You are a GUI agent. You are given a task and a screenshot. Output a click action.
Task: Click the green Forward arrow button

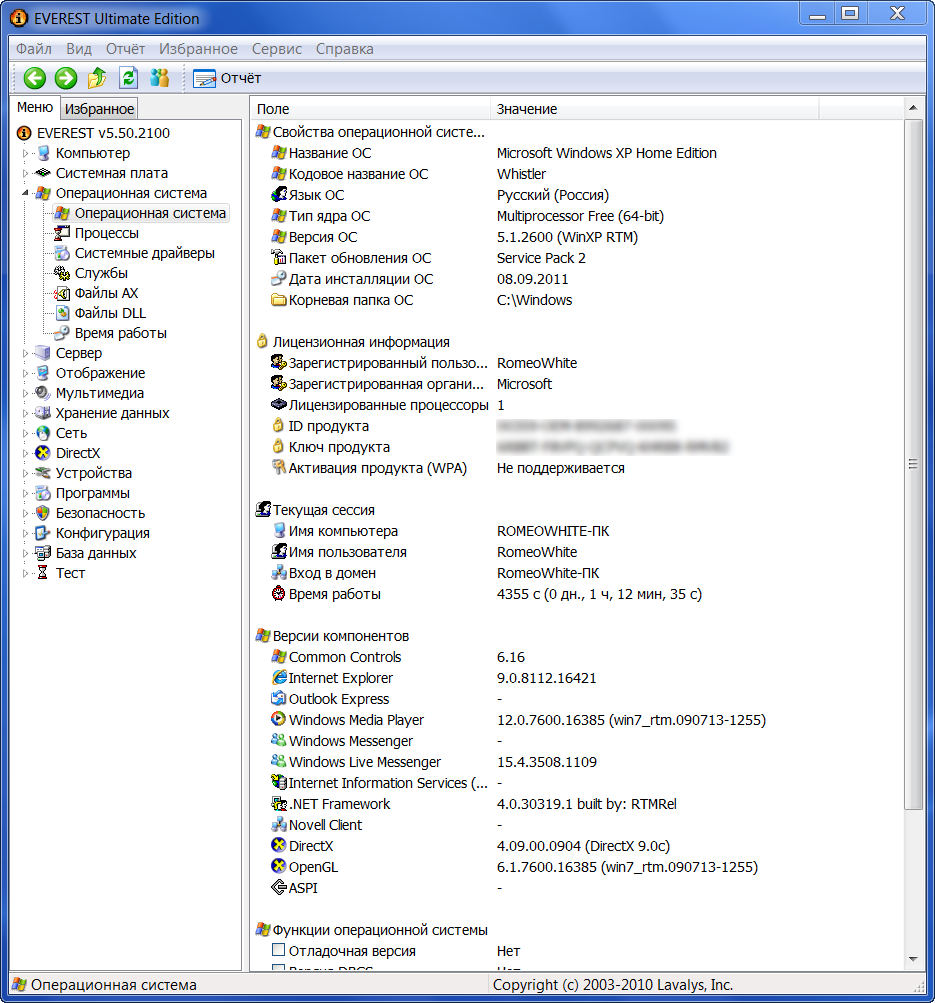[65, 78]
